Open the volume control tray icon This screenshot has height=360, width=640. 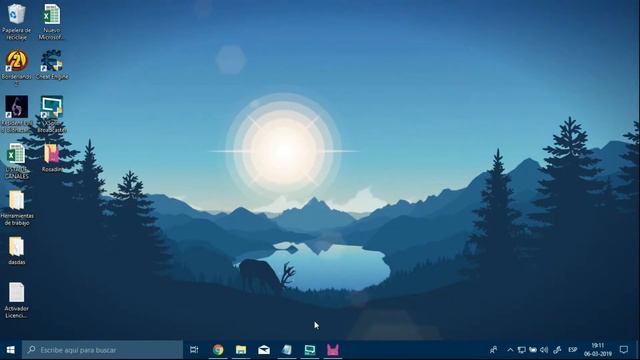tap(544, 350)
